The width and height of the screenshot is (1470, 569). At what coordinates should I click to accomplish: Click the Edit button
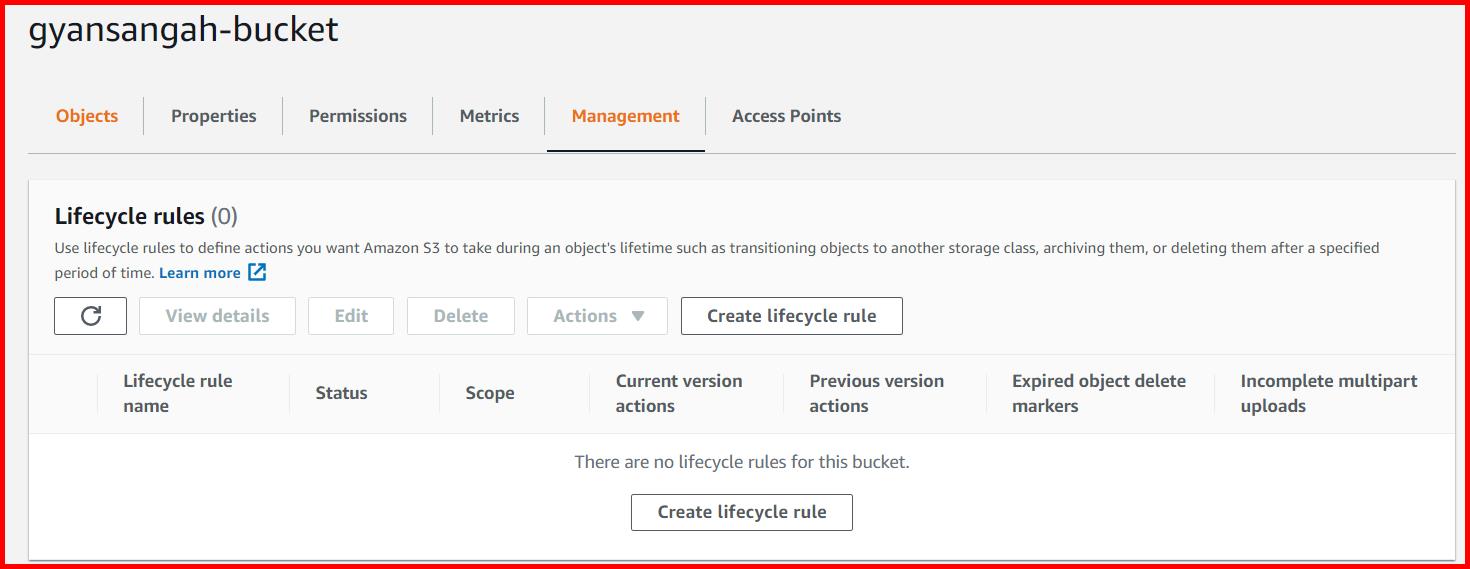351,316
